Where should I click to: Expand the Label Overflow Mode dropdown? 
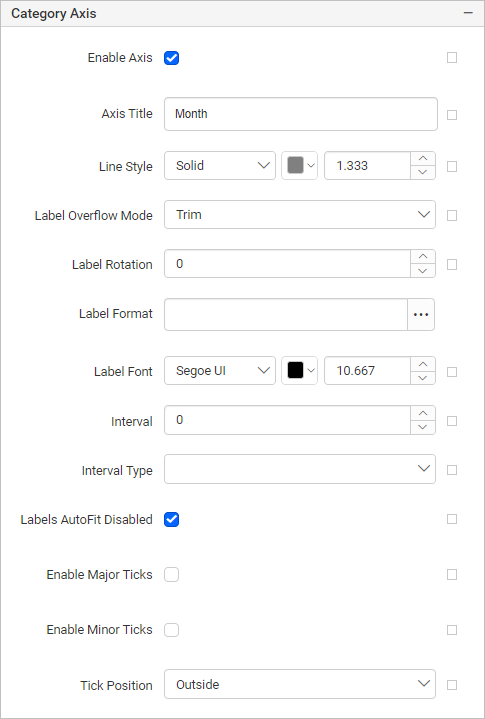point(300,215)
